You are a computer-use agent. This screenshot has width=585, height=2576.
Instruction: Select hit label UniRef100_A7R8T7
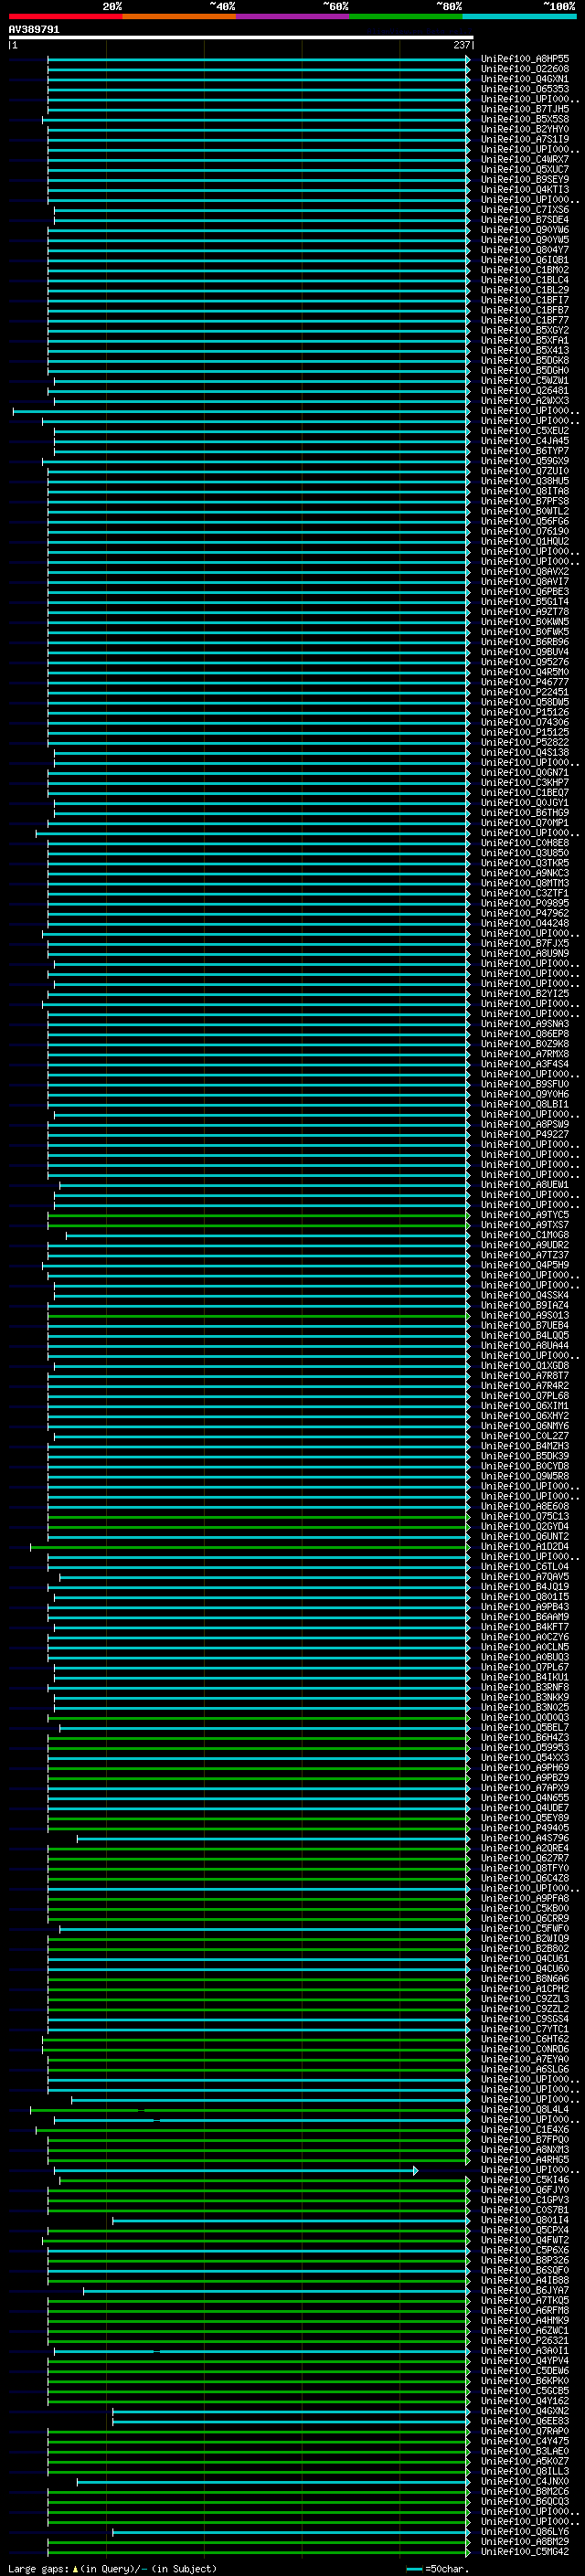pyautogui.click(x=525, y=1376)
